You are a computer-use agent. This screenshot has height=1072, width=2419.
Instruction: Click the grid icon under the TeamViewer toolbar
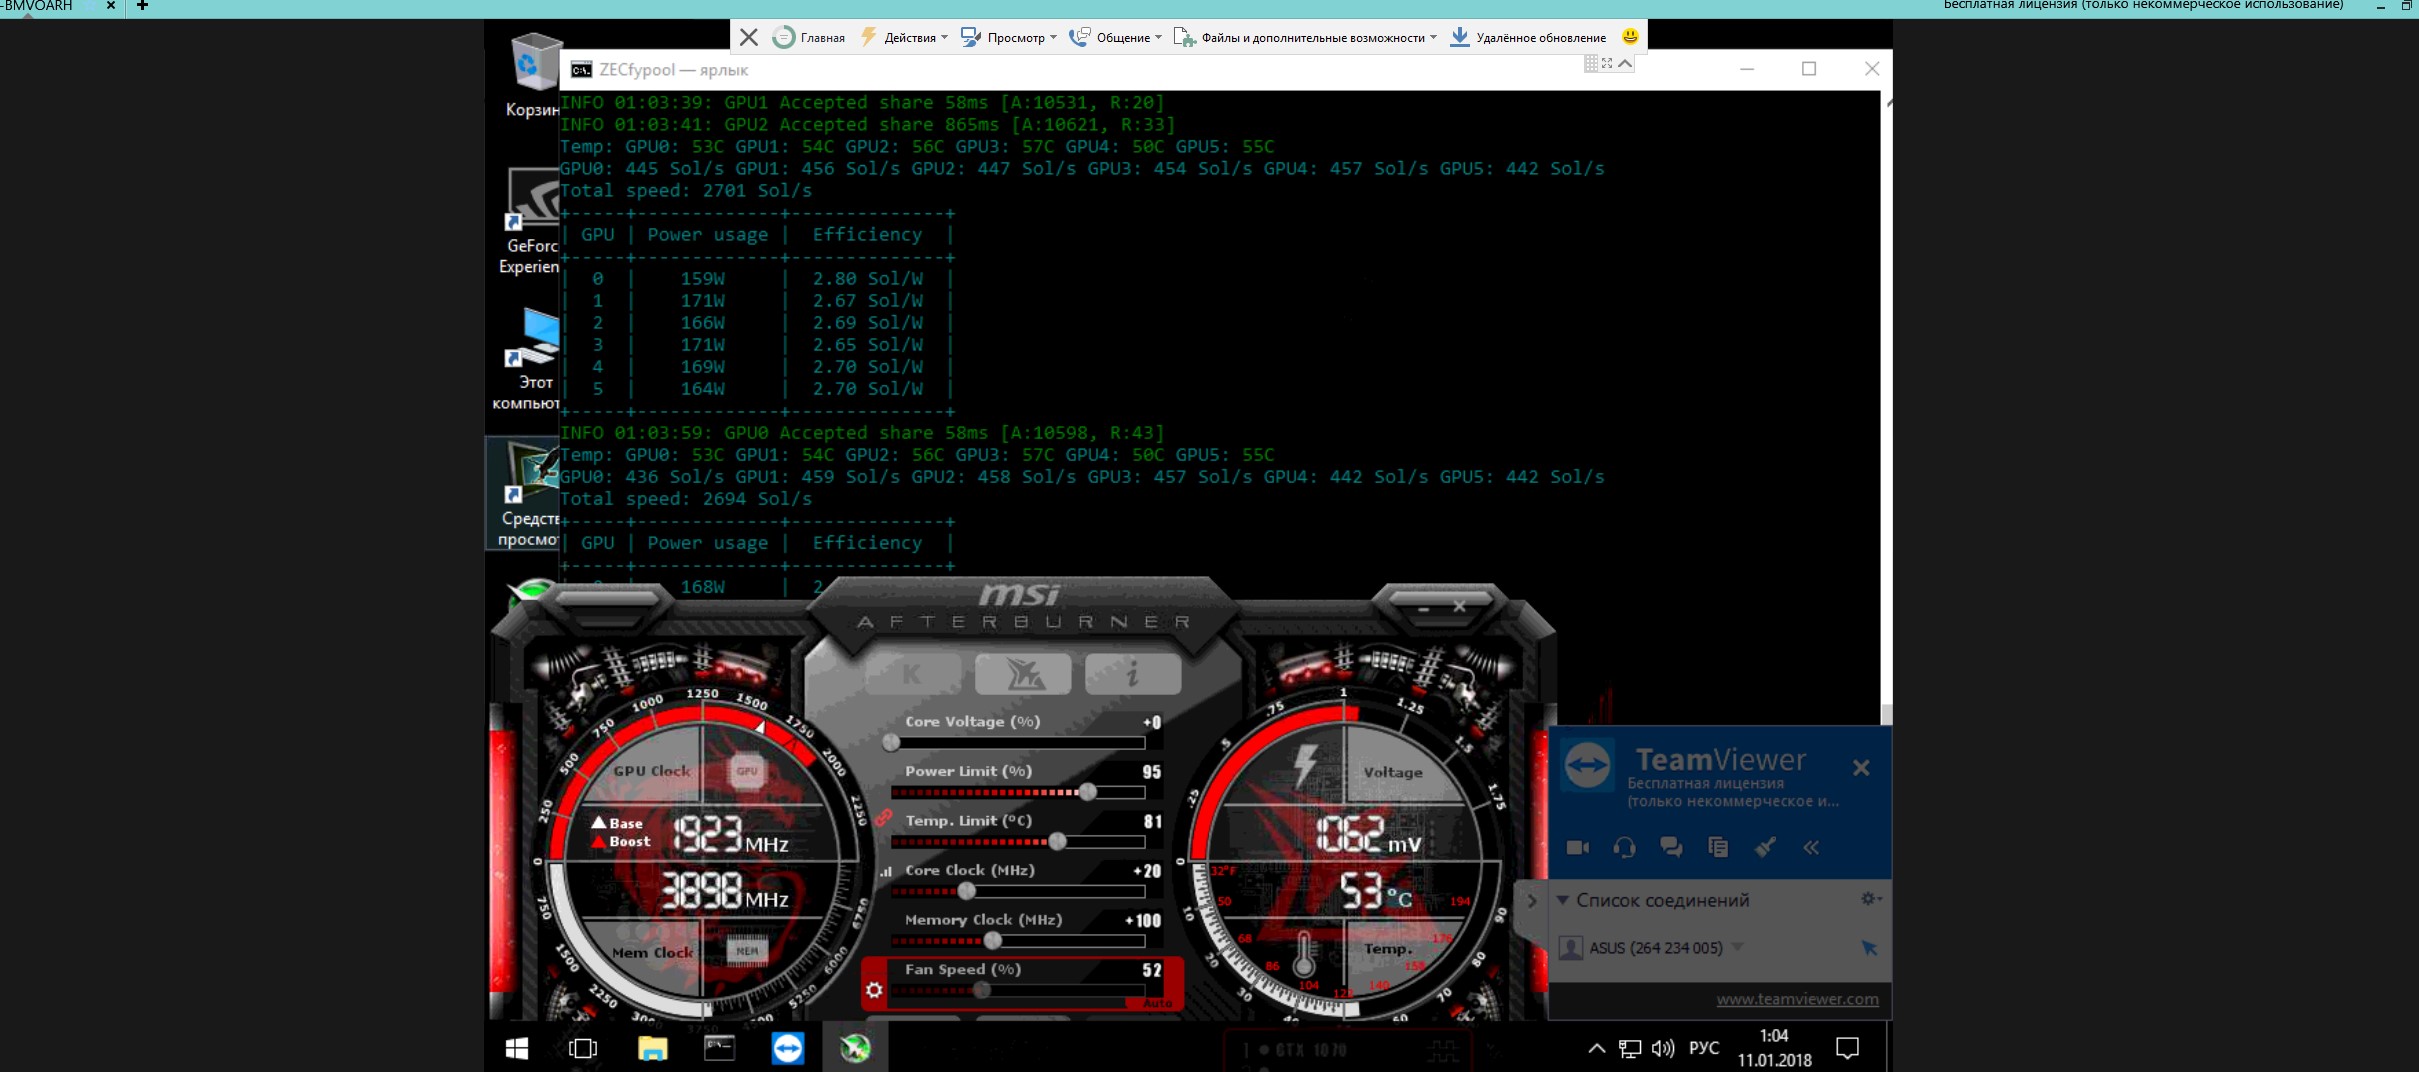1590,63
